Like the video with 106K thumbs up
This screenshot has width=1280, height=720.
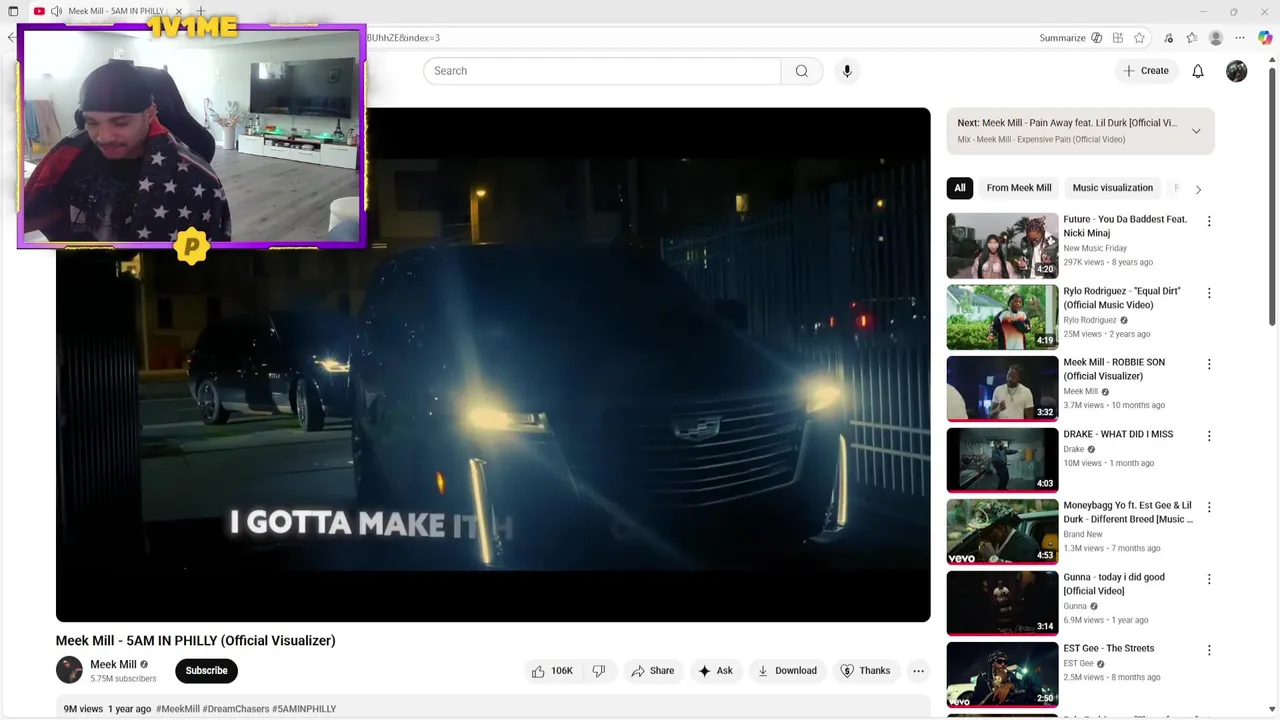pos(552,671)
